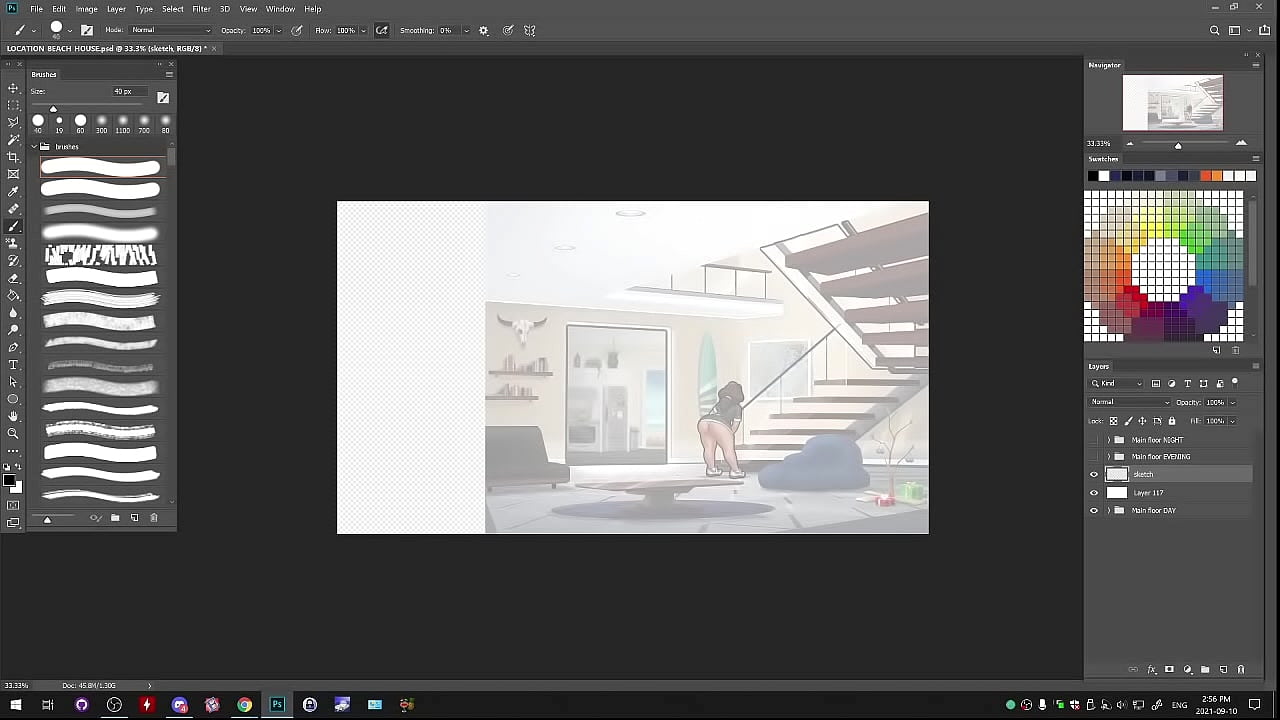Open the brush Mode dropdown

[x=170, y=30]
